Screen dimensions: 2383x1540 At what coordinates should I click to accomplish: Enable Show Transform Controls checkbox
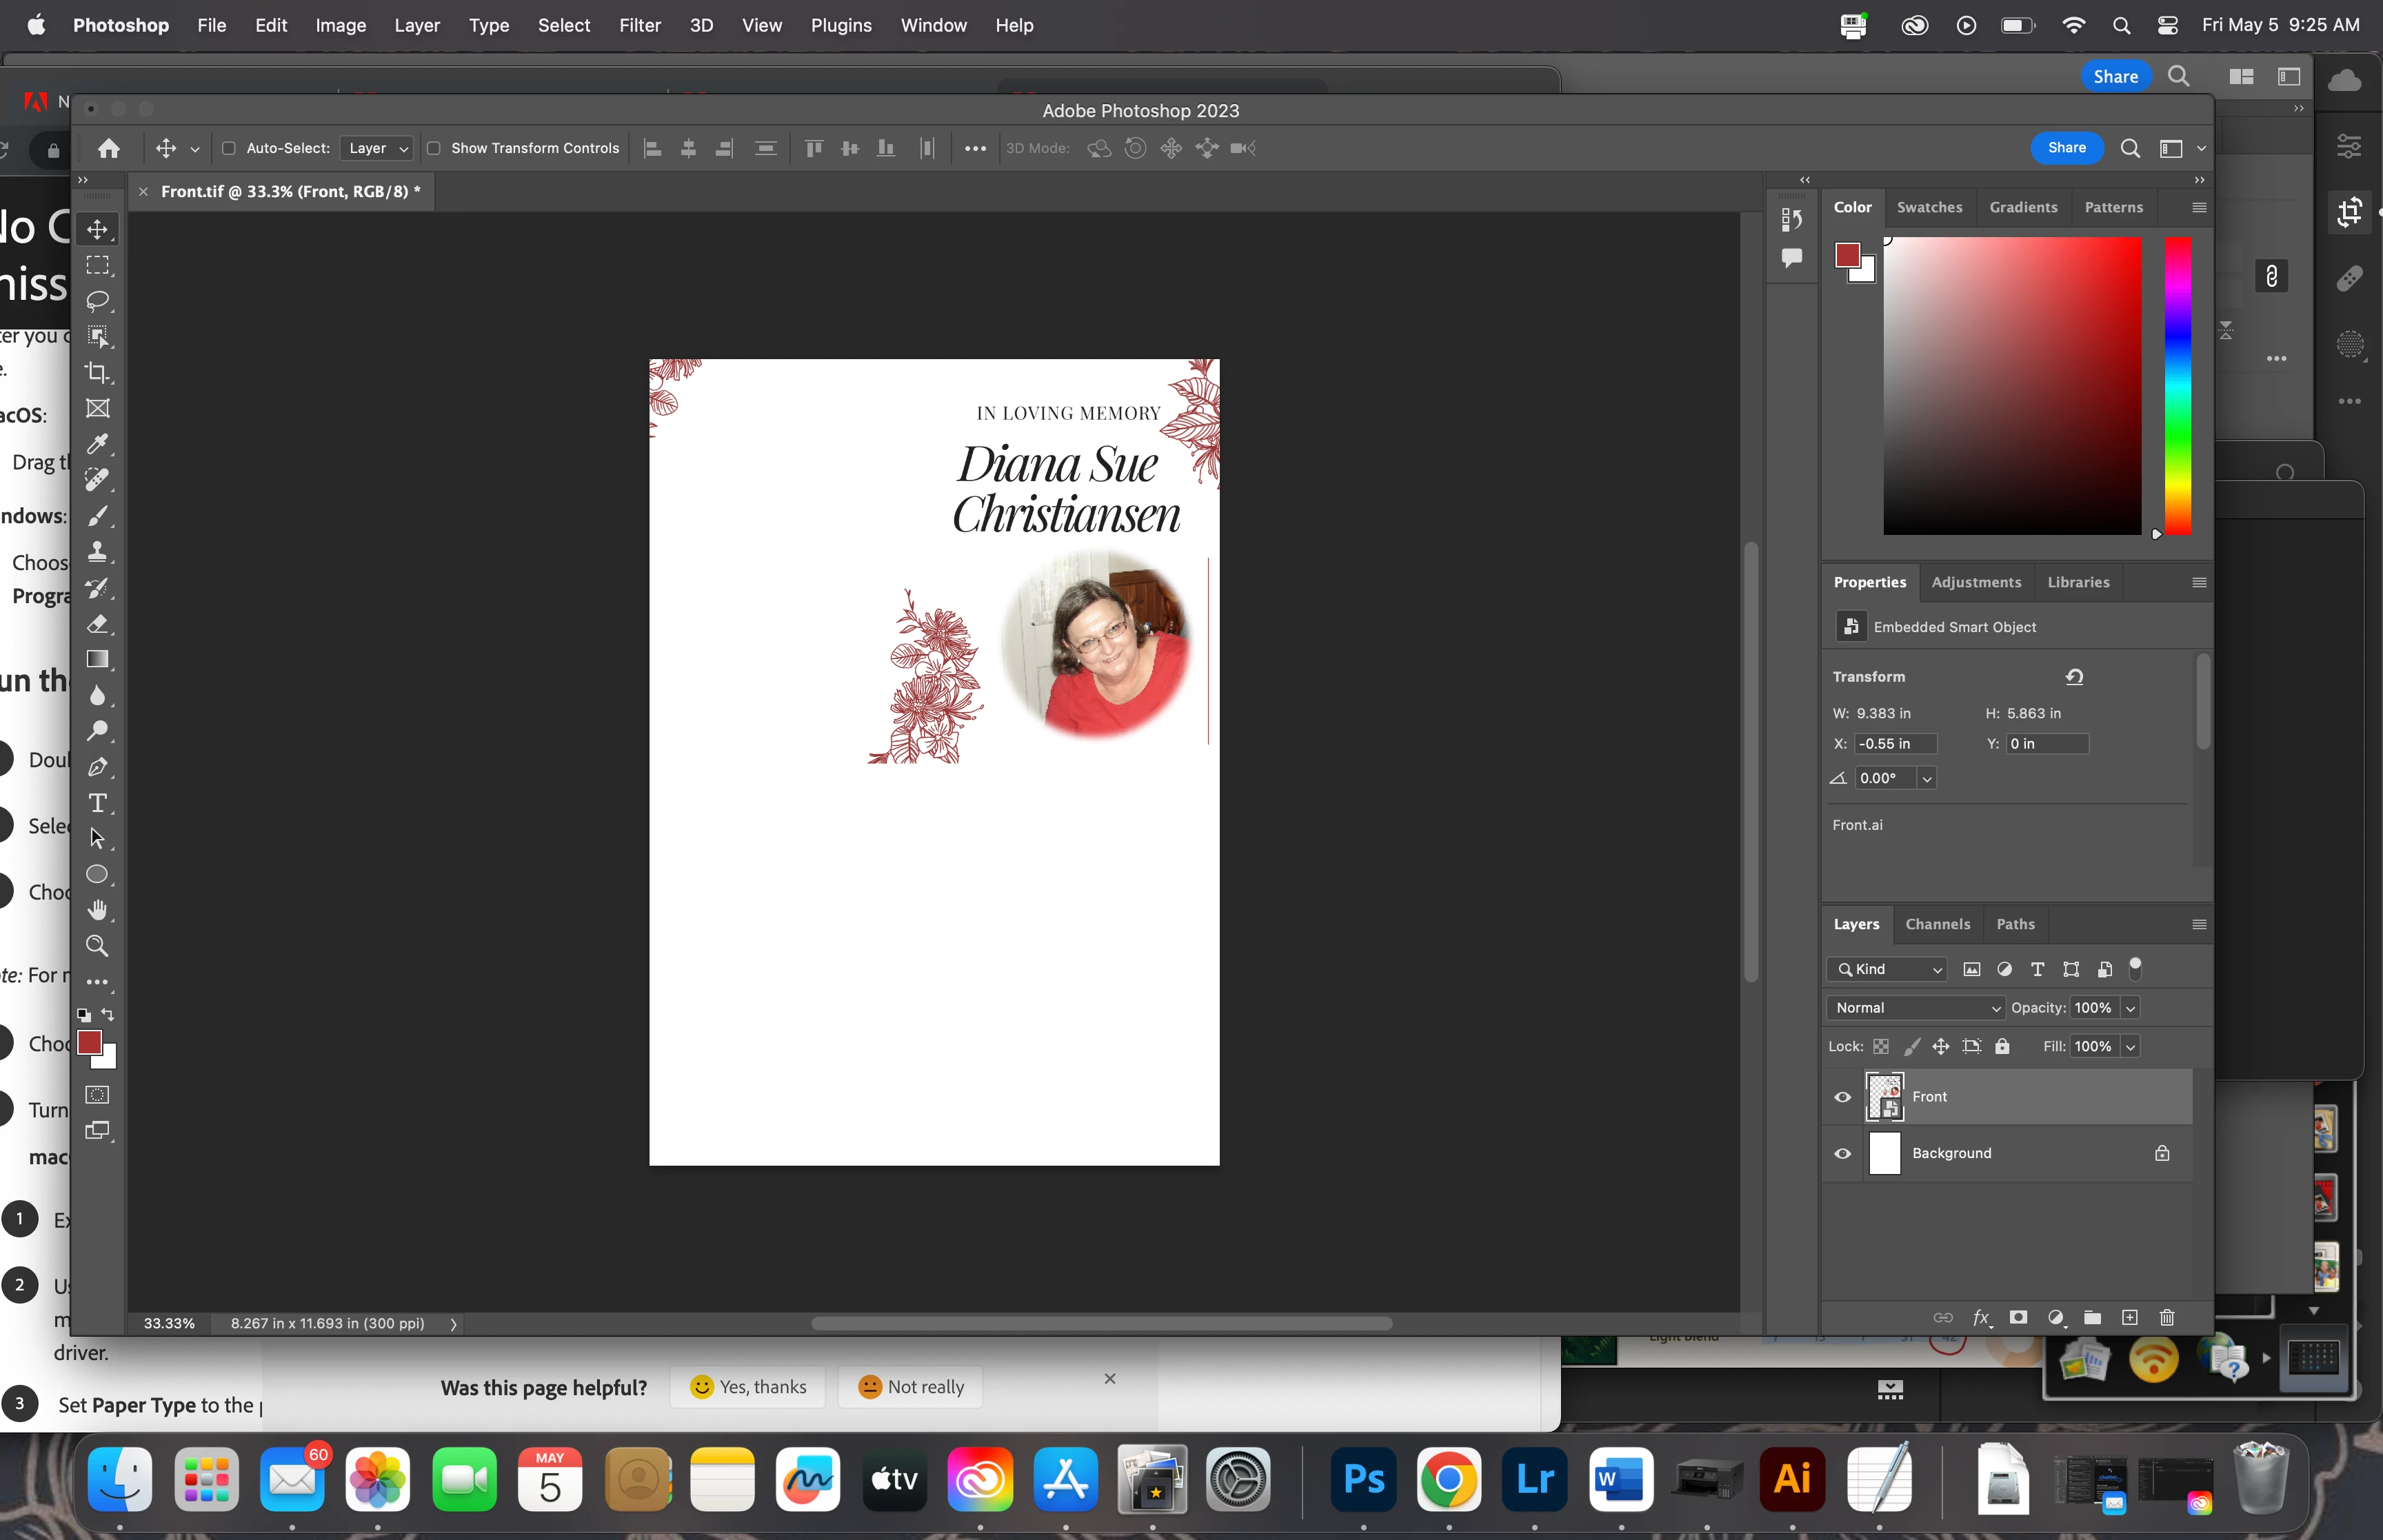(x=434, y=148)
